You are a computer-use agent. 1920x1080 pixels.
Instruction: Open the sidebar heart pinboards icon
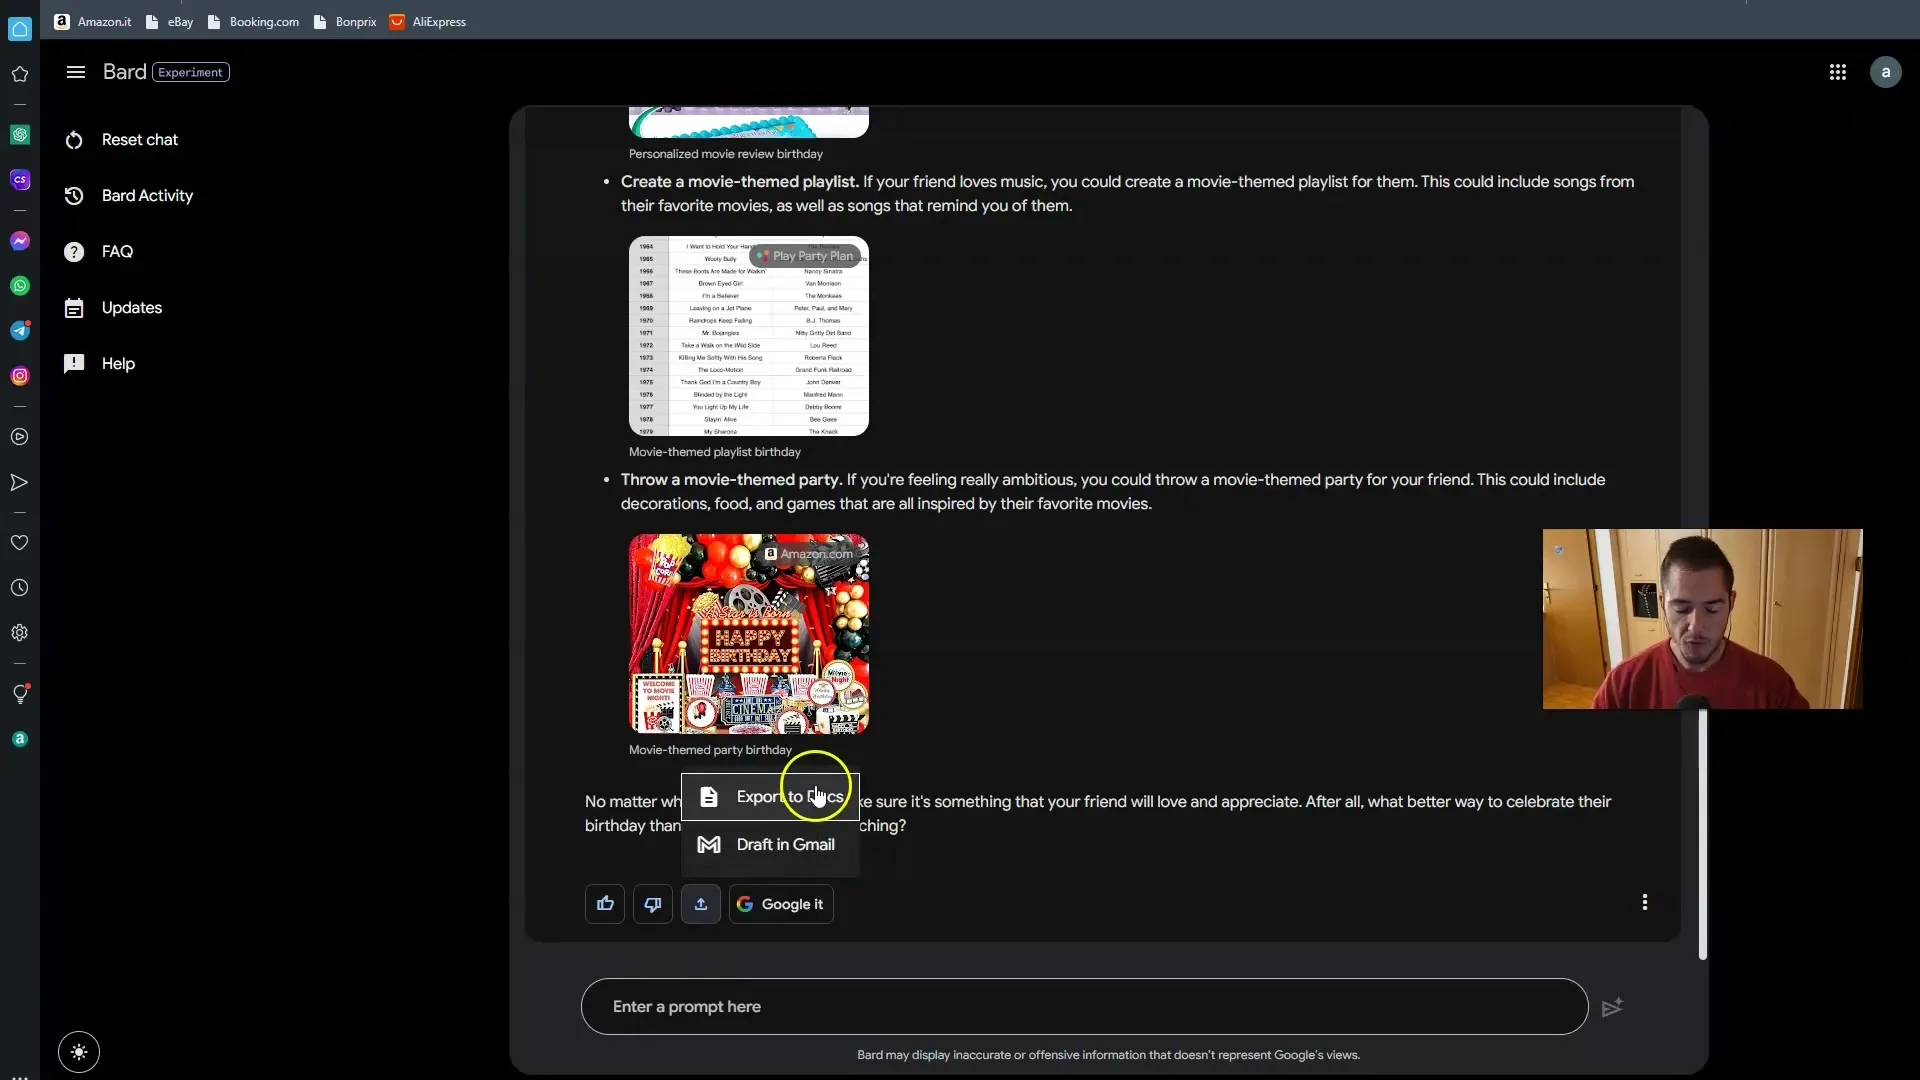tap(20, 543)
